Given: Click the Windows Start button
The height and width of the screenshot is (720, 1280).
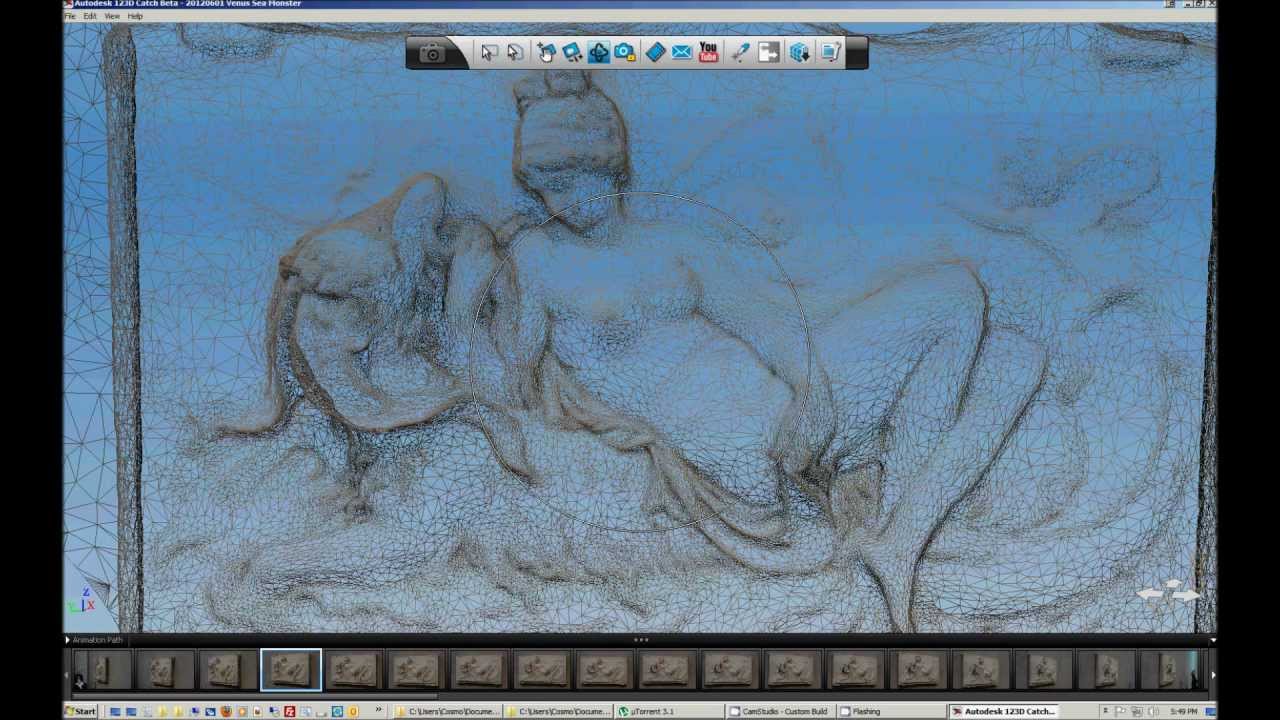Looking at the screenshot, I should click(x=81, y=712).
